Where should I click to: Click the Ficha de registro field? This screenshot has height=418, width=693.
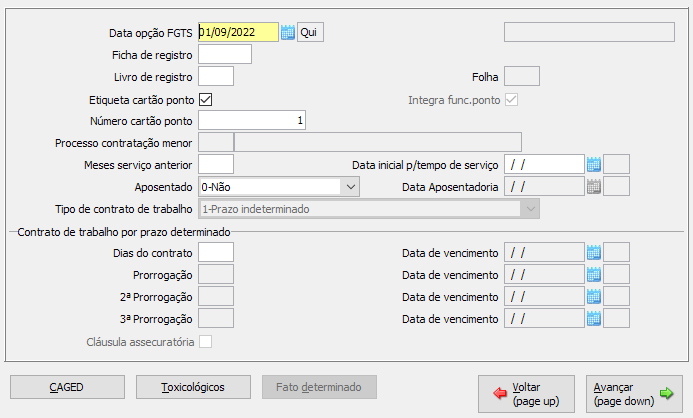tap(225, 55)
